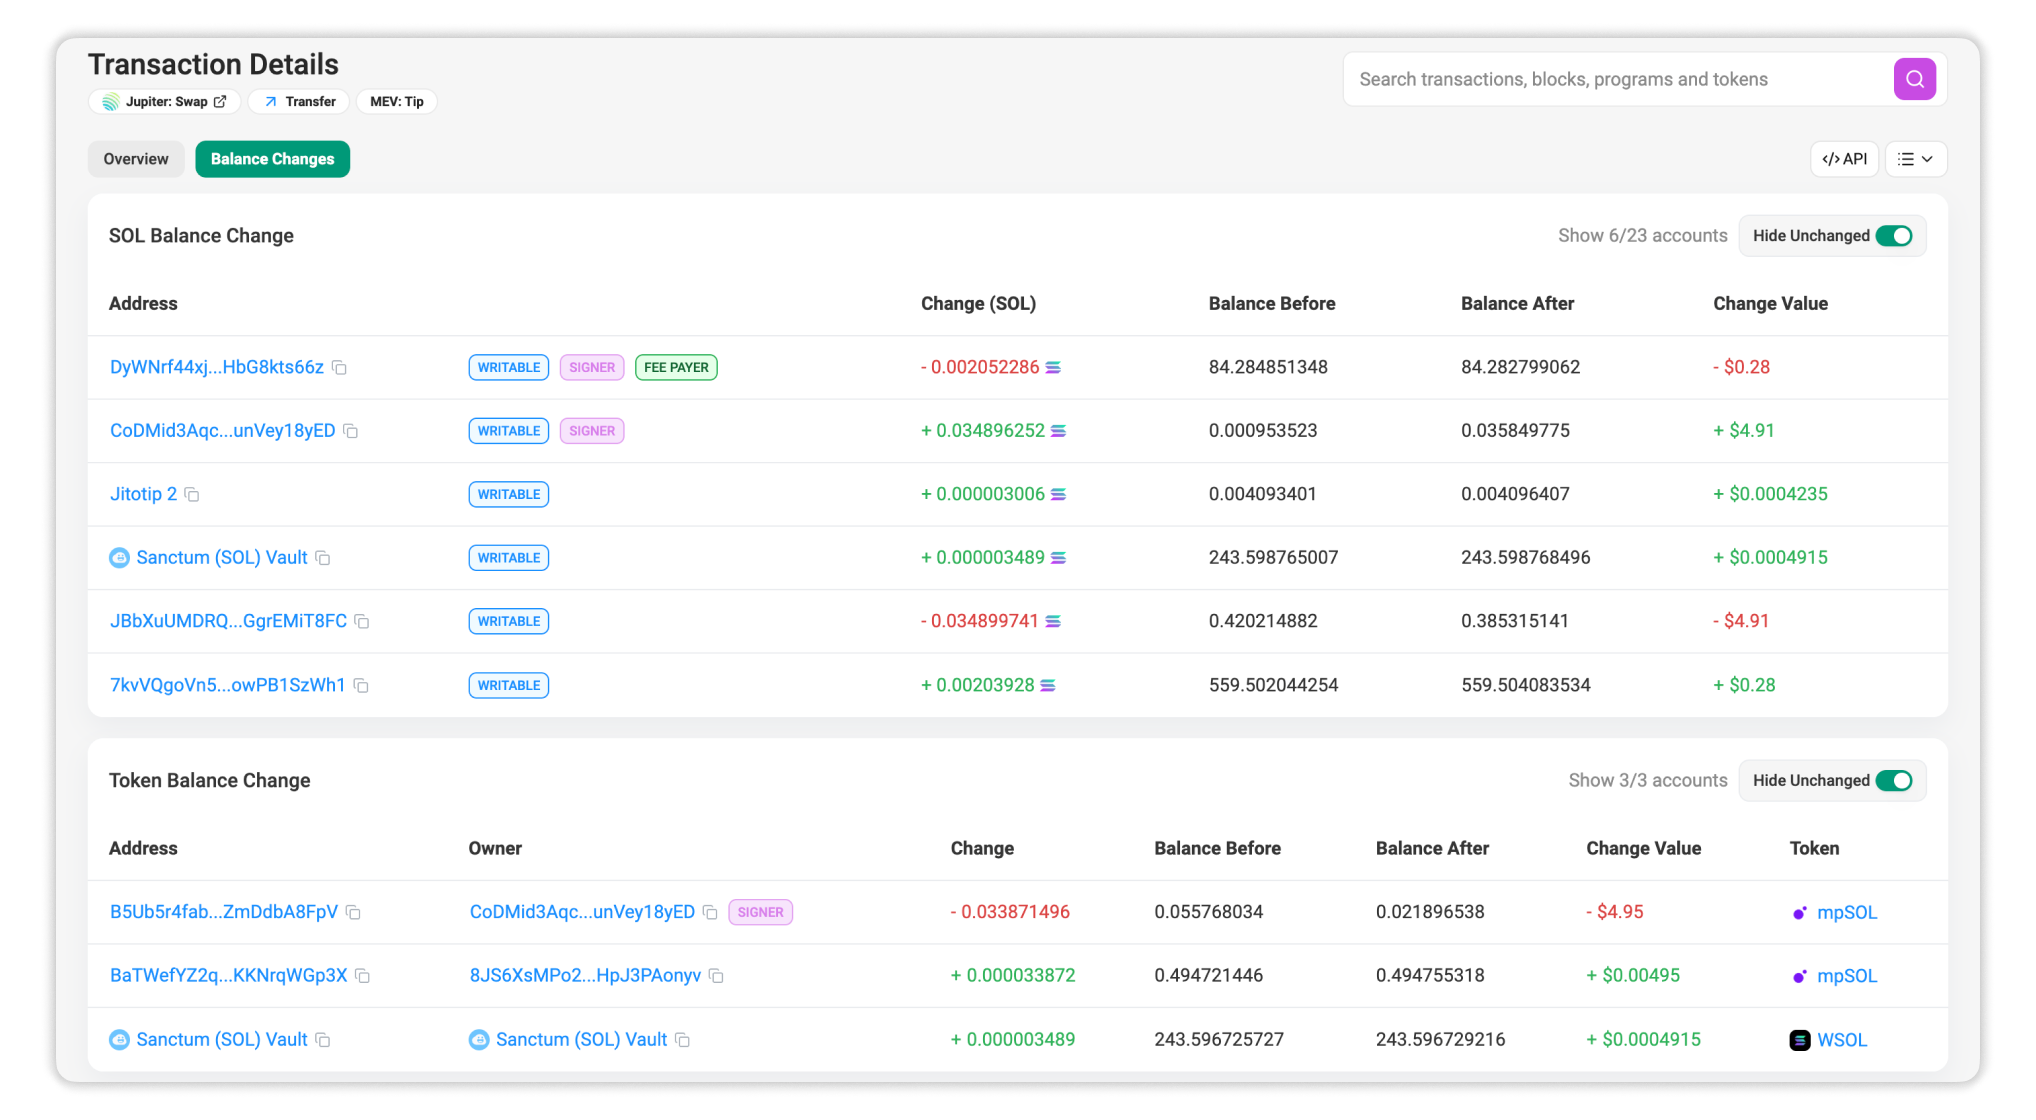Viewport: 2036px width, 1120px height.
Task: Click the WSOL token icon
Action: pos(1799,1040)
